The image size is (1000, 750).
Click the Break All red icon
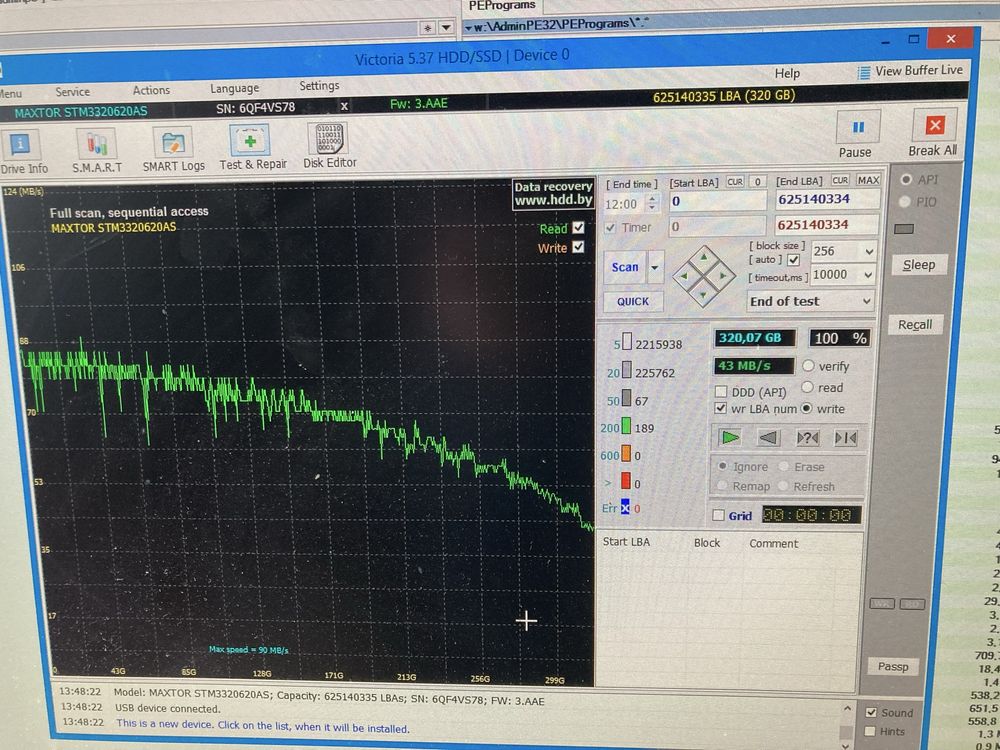click(x=934, y=125)
